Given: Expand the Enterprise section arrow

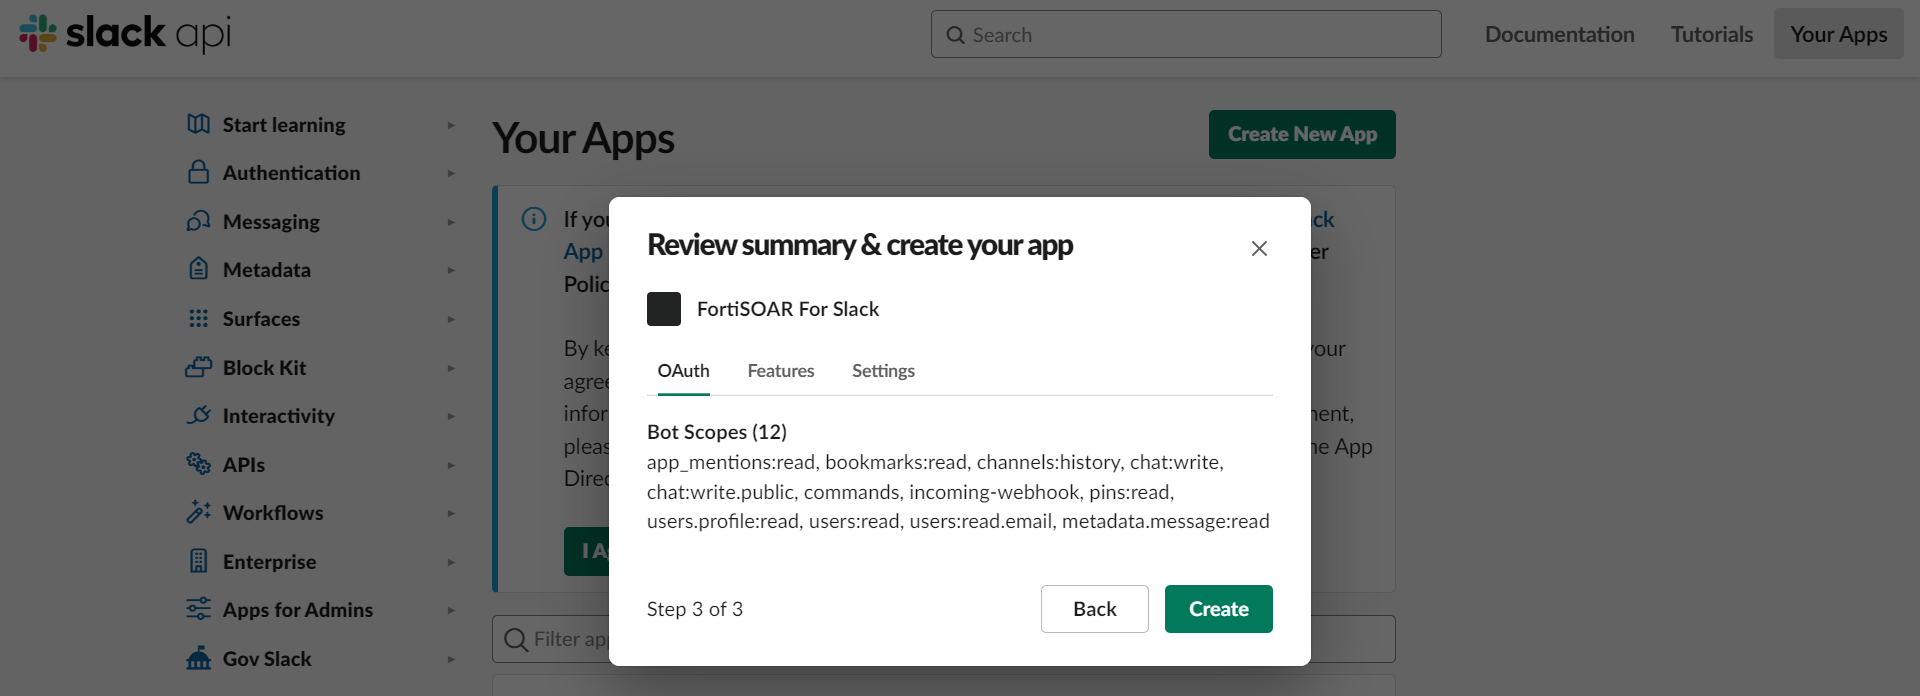Looking at the screenshot, I should (x=451, y=562).
